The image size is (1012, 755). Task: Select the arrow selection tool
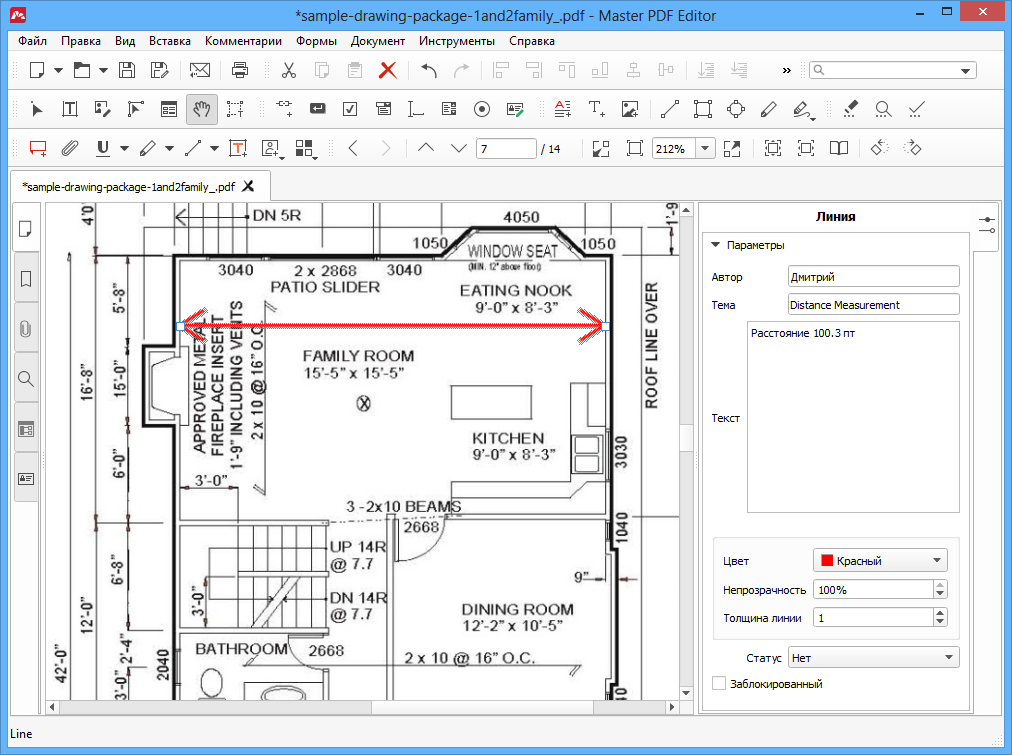tap(36, 109)
